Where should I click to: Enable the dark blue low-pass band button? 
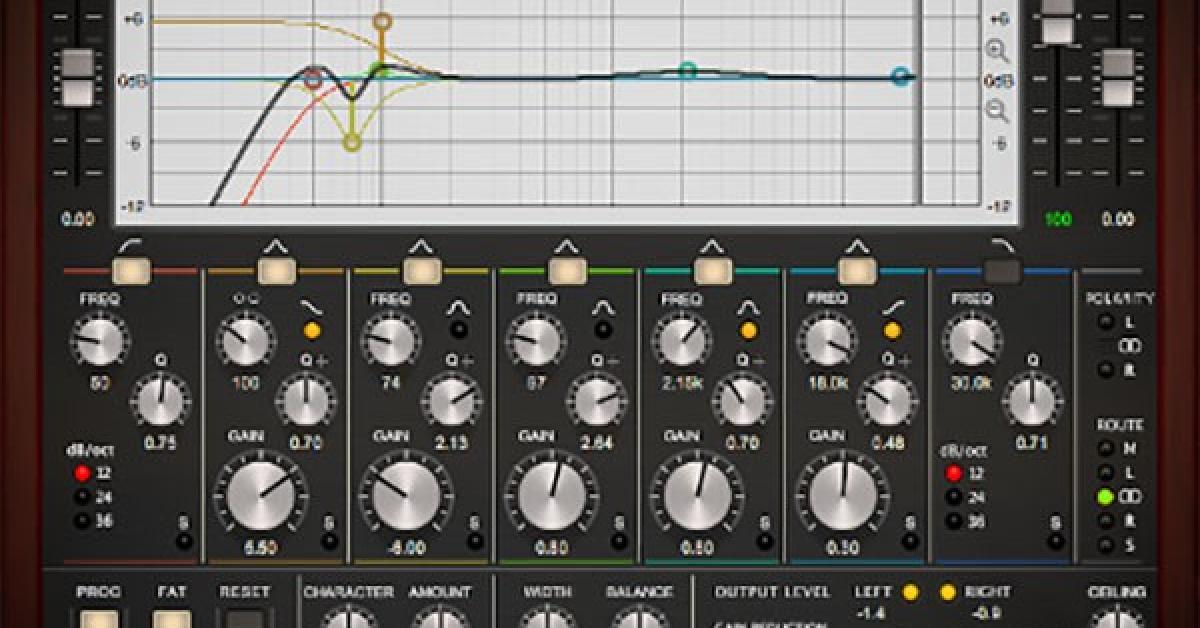click(1002, 270)
